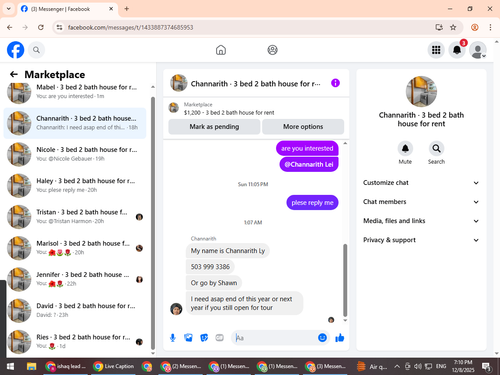The width and height of the screenshot is (500, 375).
Task: Open the tab search dropdown
Action: click(9, 9)
